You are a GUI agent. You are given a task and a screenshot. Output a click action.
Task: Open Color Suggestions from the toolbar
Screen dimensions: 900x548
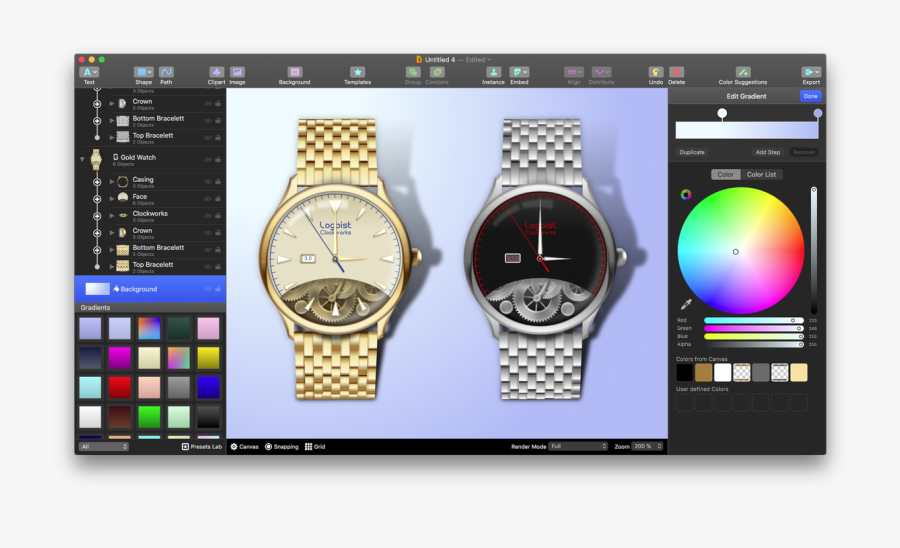click(x=743, y=72)
